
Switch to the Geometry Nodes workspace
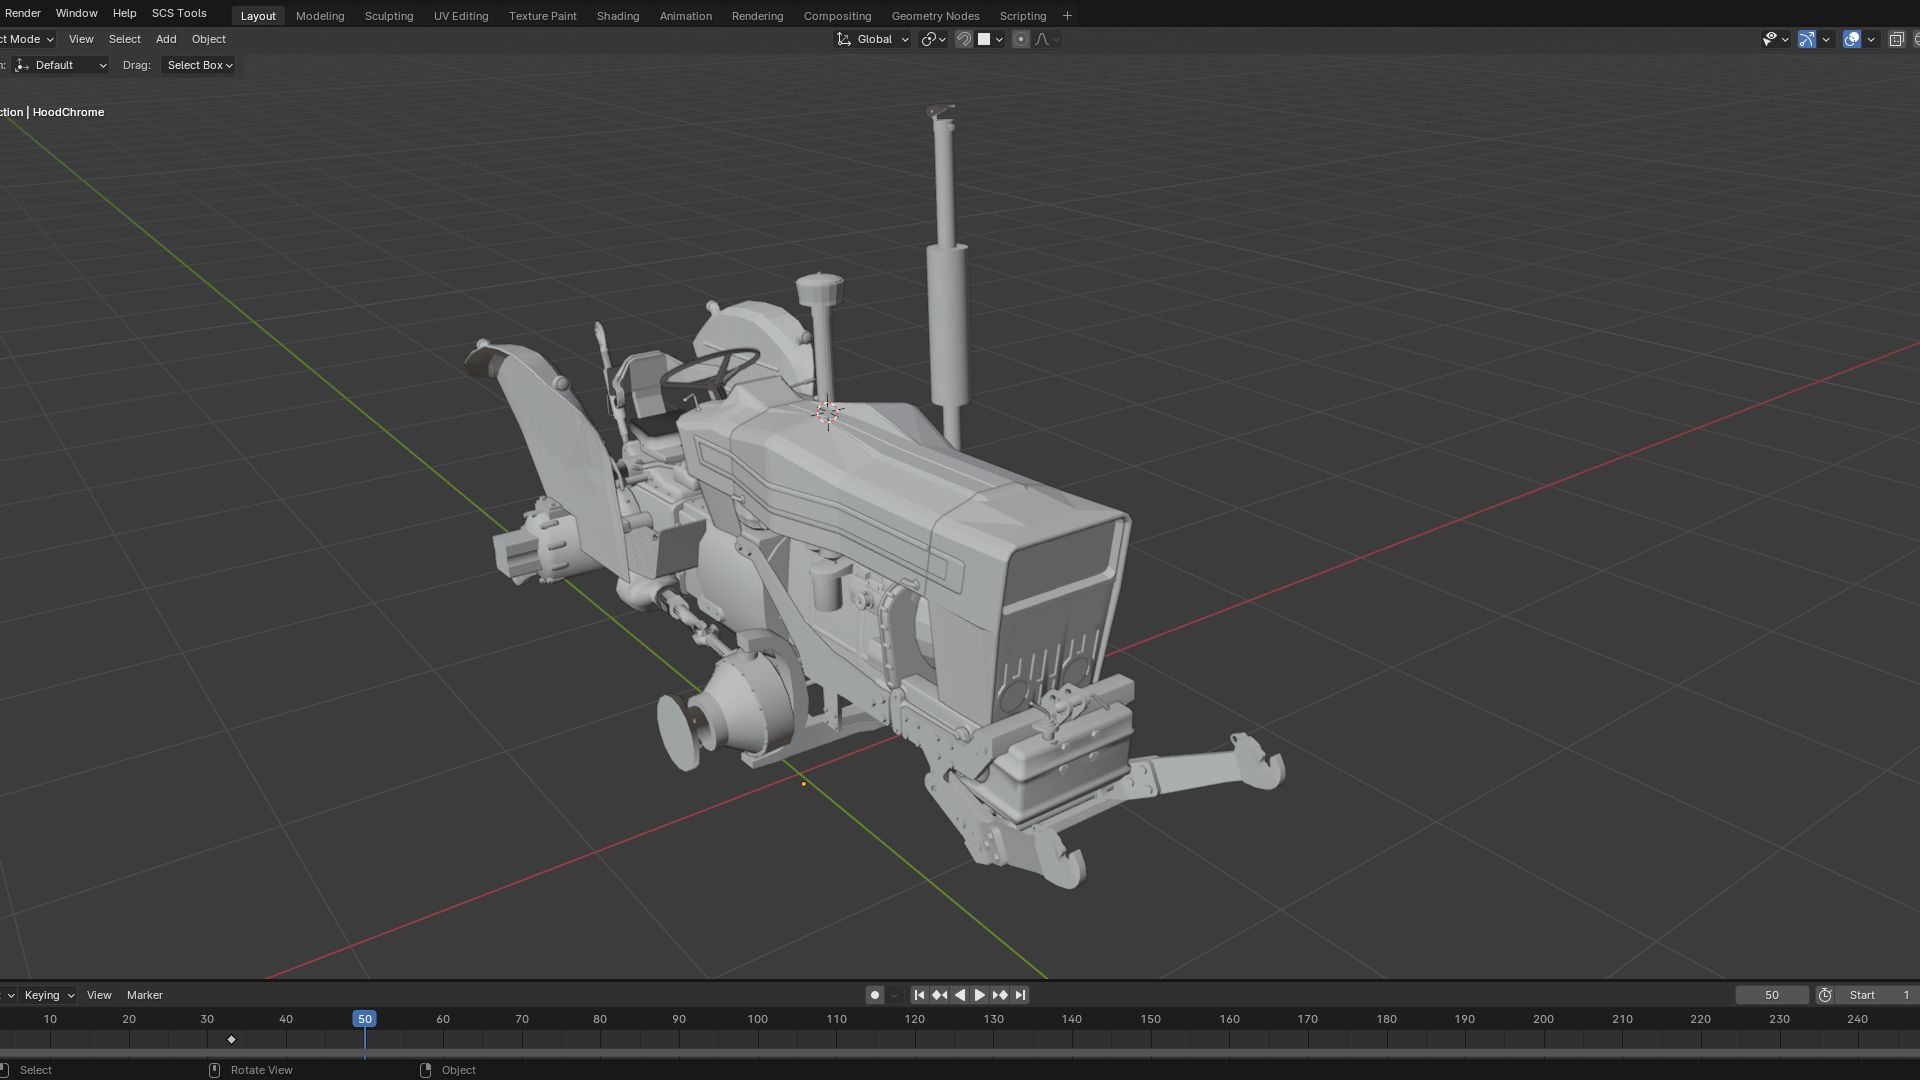coord(935,16)
